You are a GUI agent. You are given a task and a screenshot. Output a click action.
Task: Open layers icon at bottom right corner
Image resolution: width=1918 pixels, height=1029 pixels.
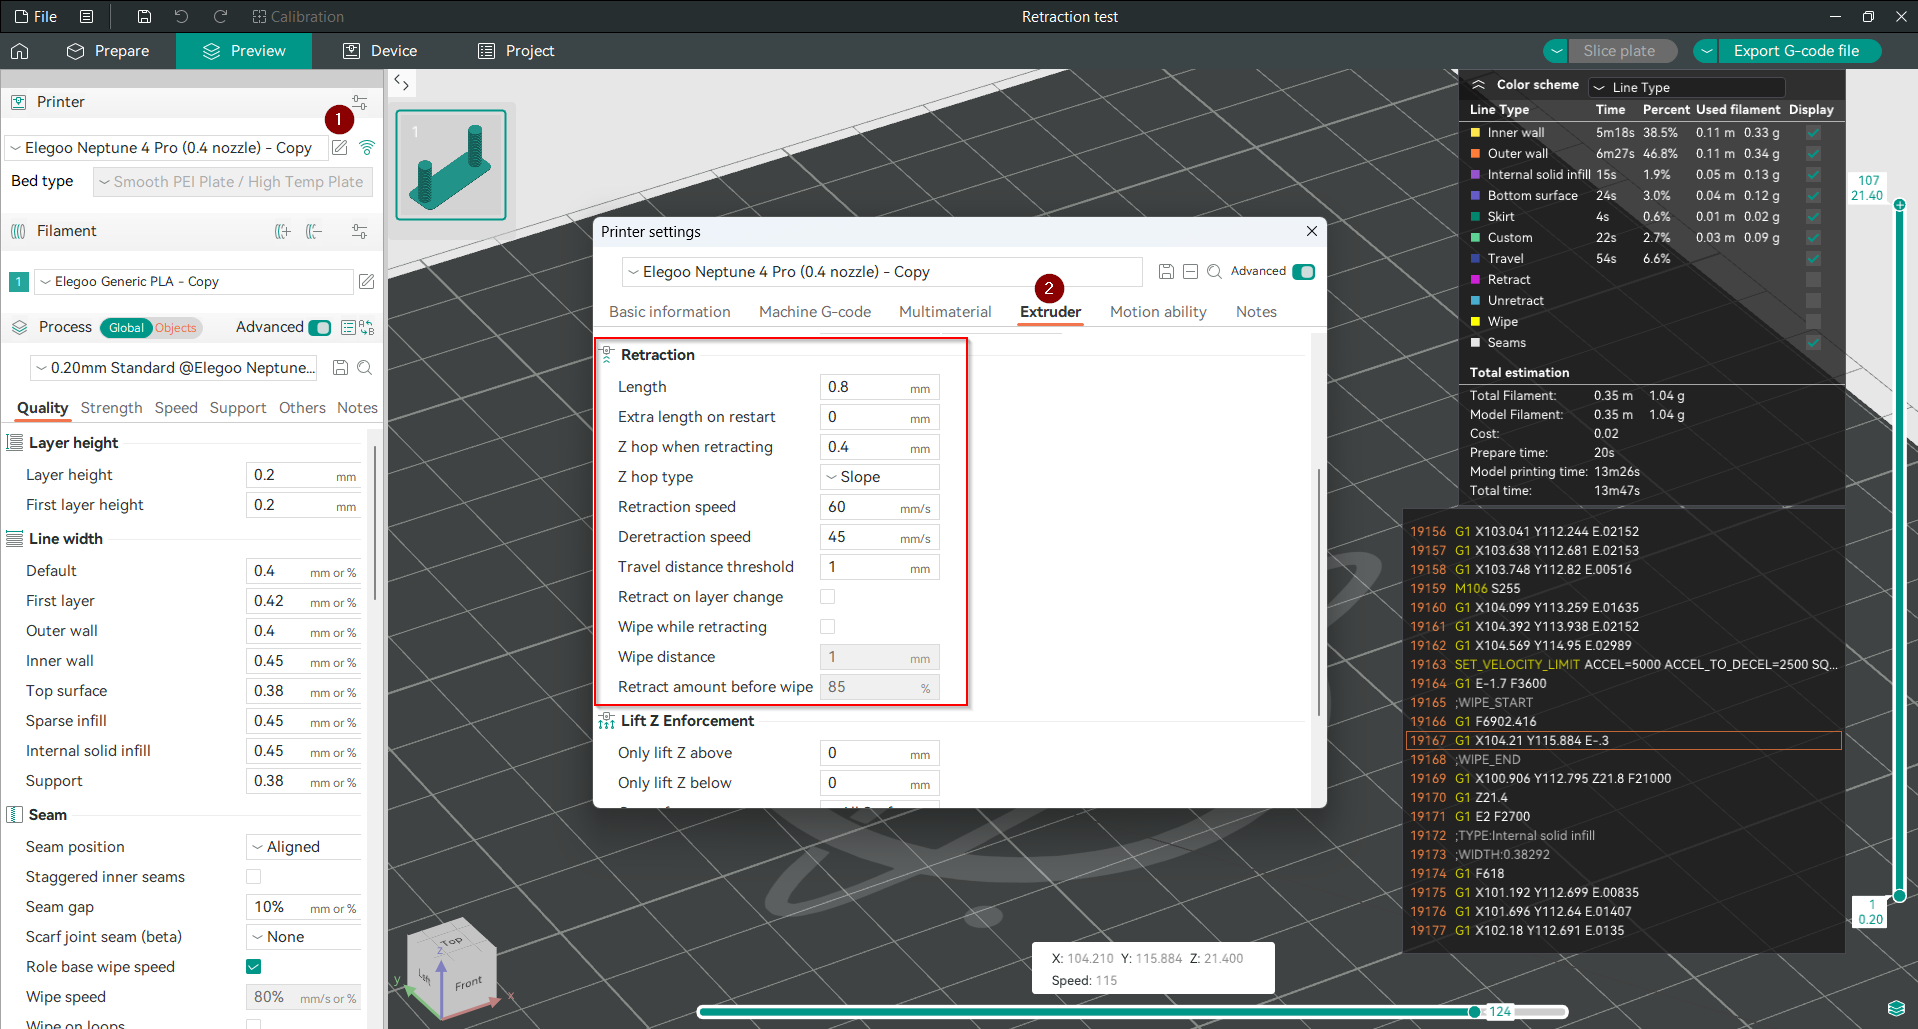coord(1896,1007)
